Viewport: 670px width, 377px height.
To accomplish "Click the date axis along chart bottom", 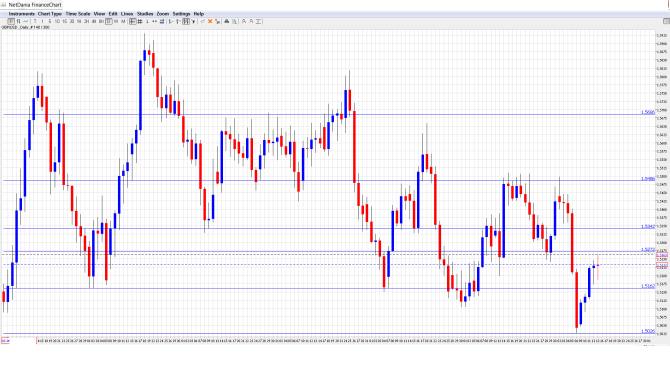I will point(344,341).
